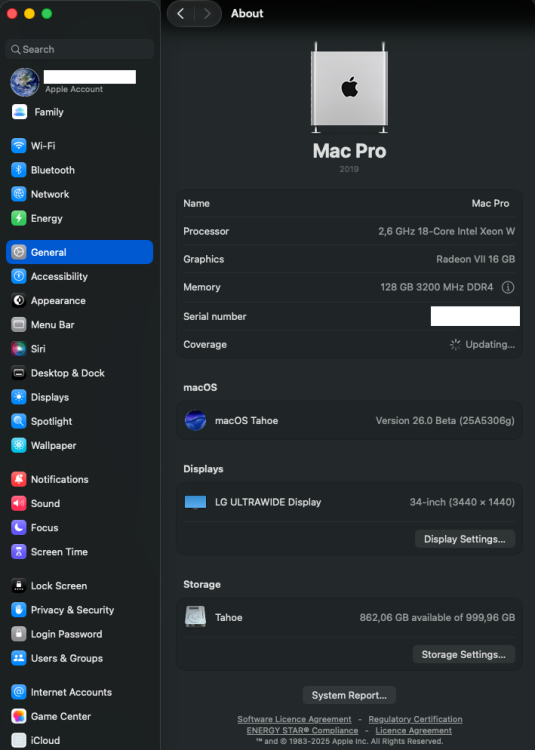Open Bluetooth settings icon in sidebar
Screen dimensions: 535x750
[x=19, y=170]
